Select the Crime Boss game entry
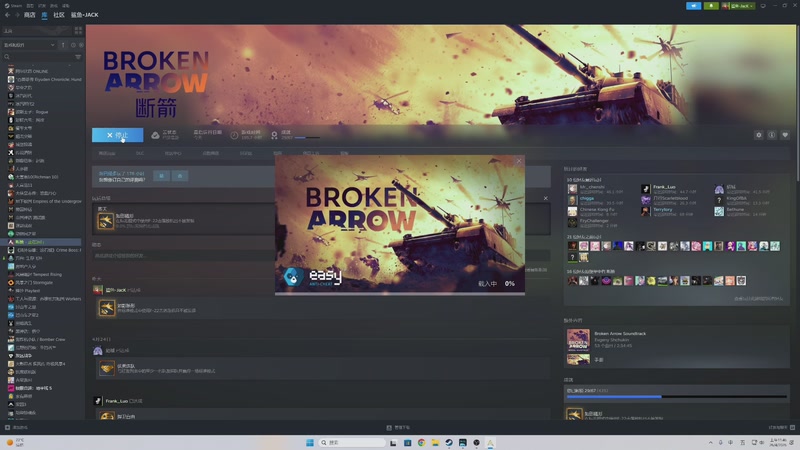The height and width of the screenshot is (450, 800). pos(44,250)
